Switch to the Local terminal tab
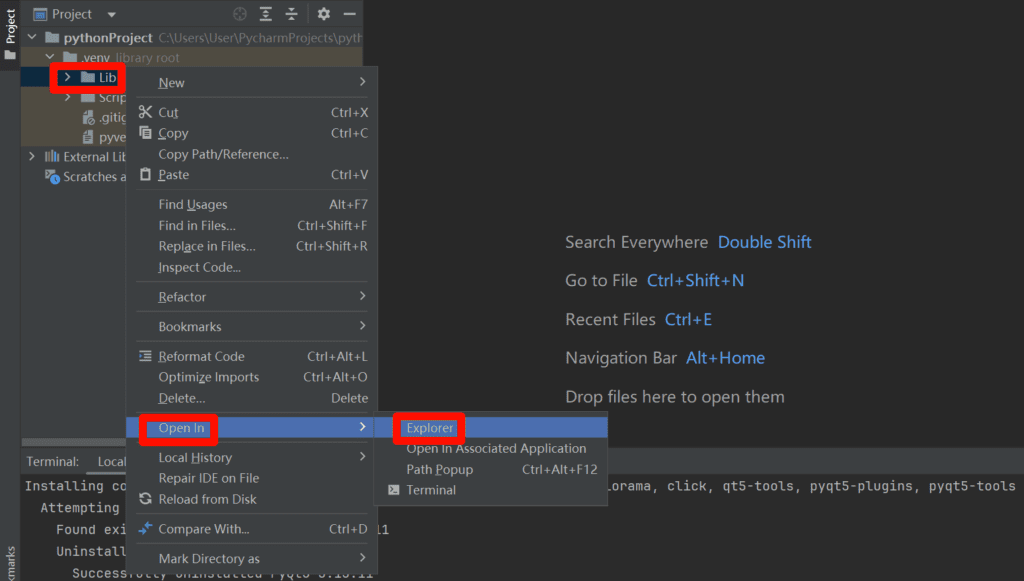This screenshot has height=581, width=1024. point(111,462)
